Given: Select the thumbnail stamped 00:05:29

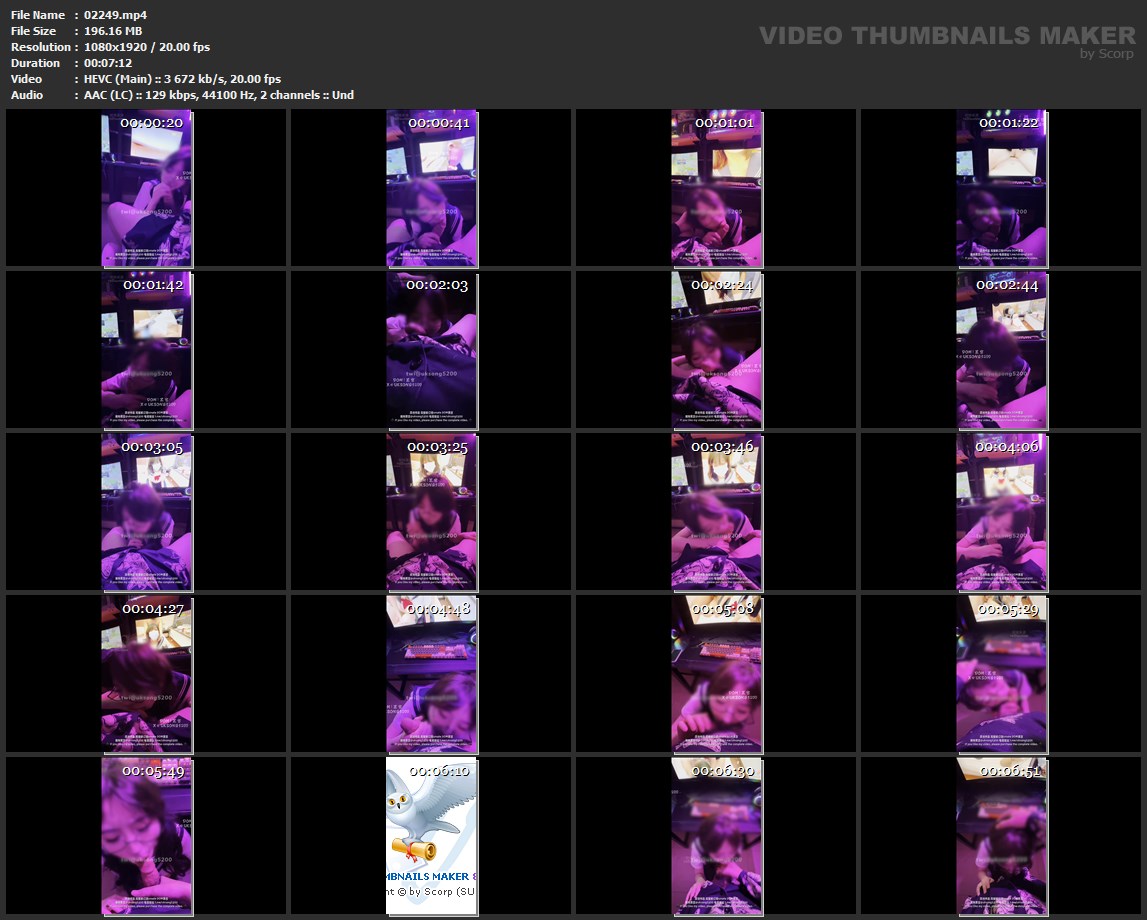Looking at the screenshot, I should click(1001, 674).
